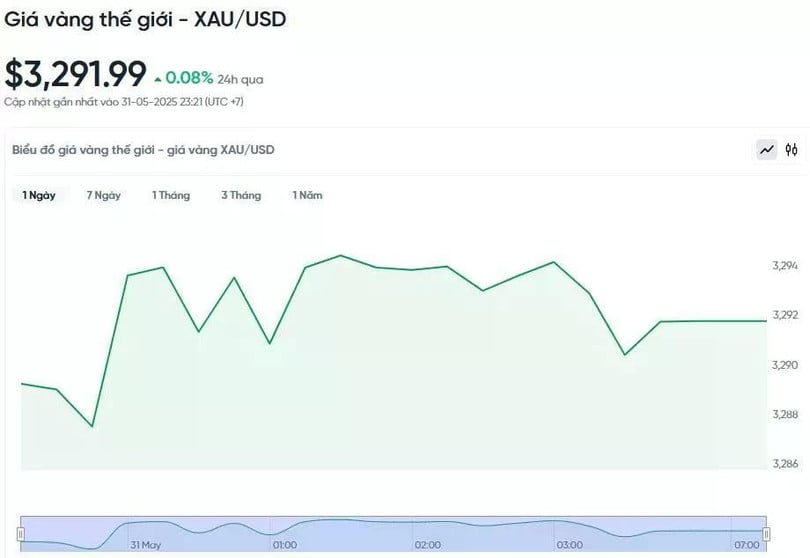Click the 02:00 timeline label
The height and width of the screenshot is (558, 810).
(428, 545)
